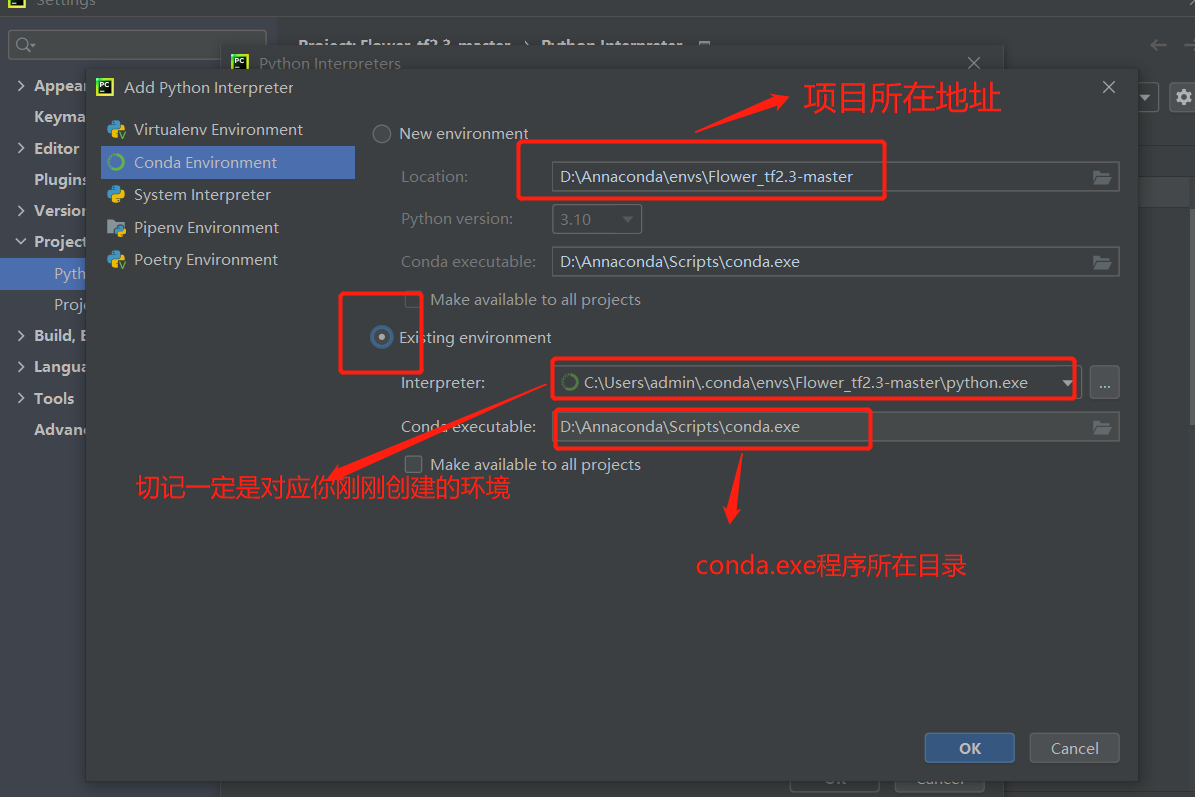
Task: Click the PyCharm icon in dialog title
Action: pyautogui.click(x=105, y=87)
